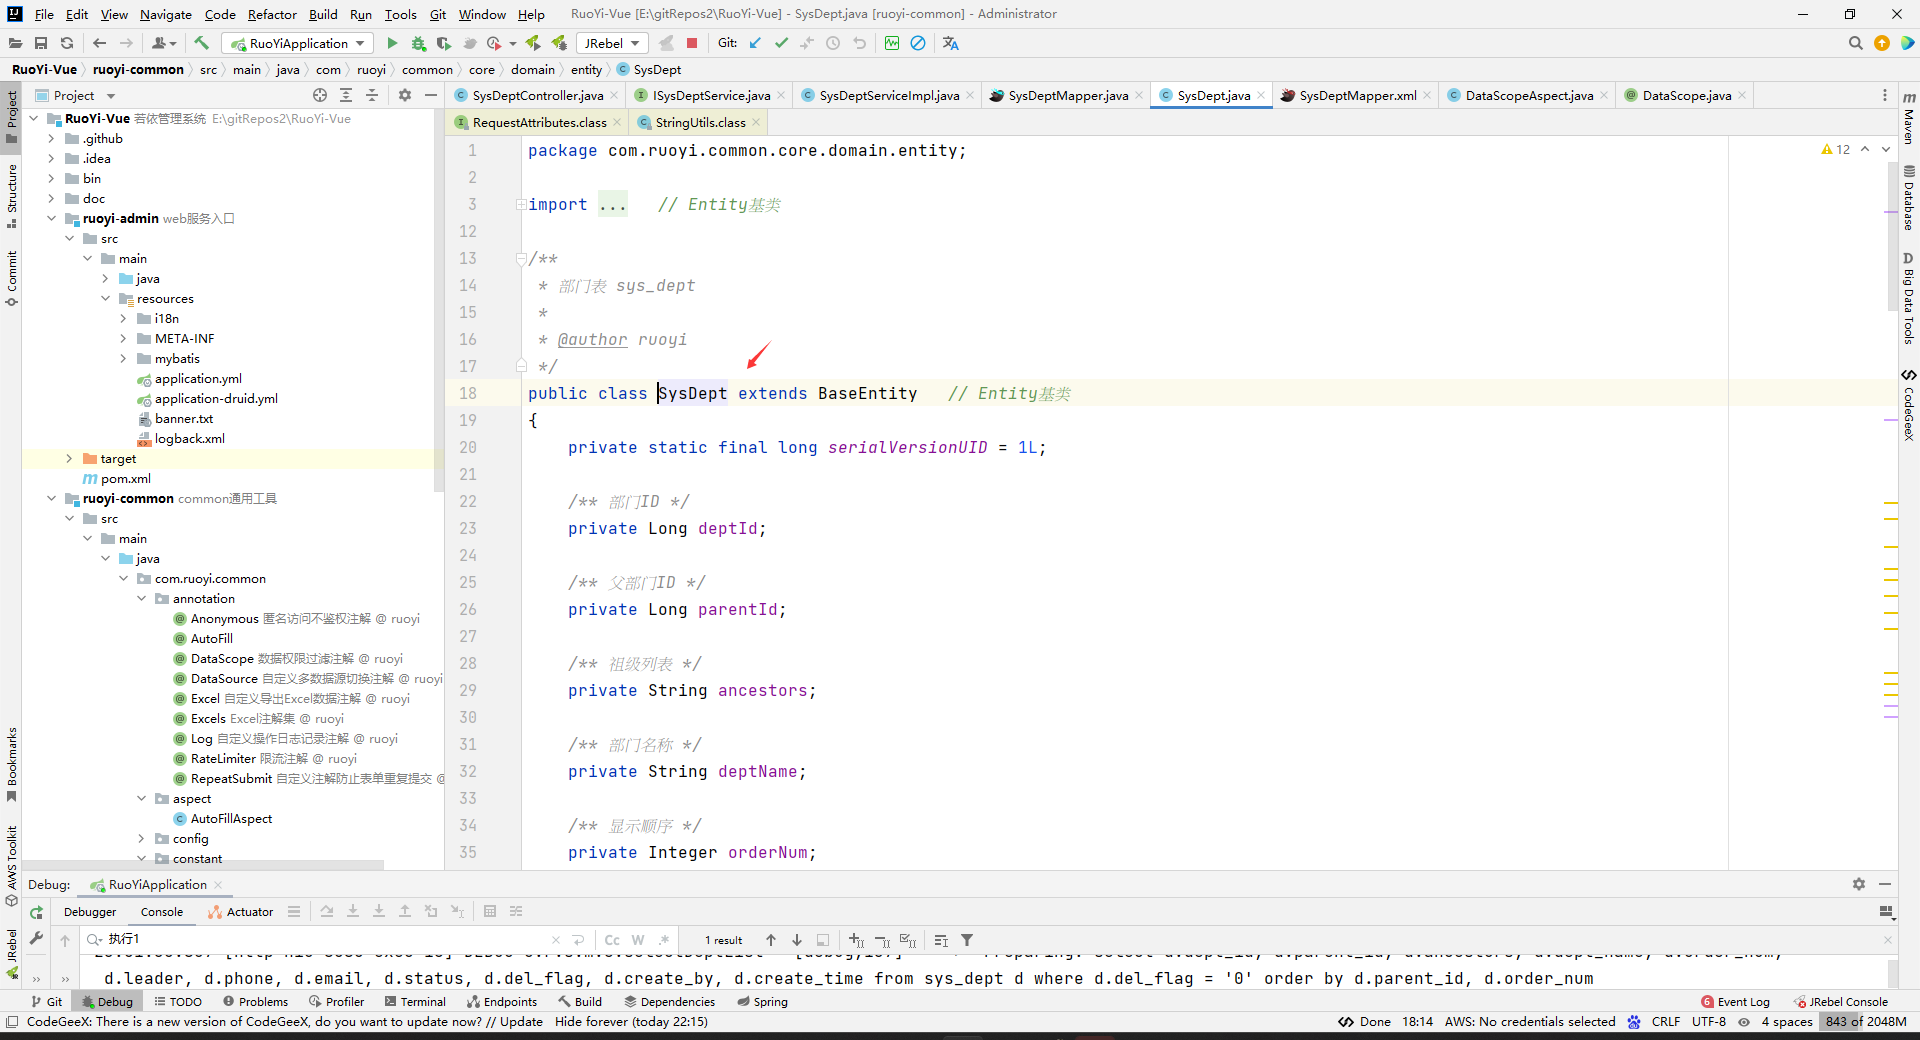This screenshot has height=1040, width=1920.
Task: Select application.yml in the Project tree
Action: pos(198,379)
